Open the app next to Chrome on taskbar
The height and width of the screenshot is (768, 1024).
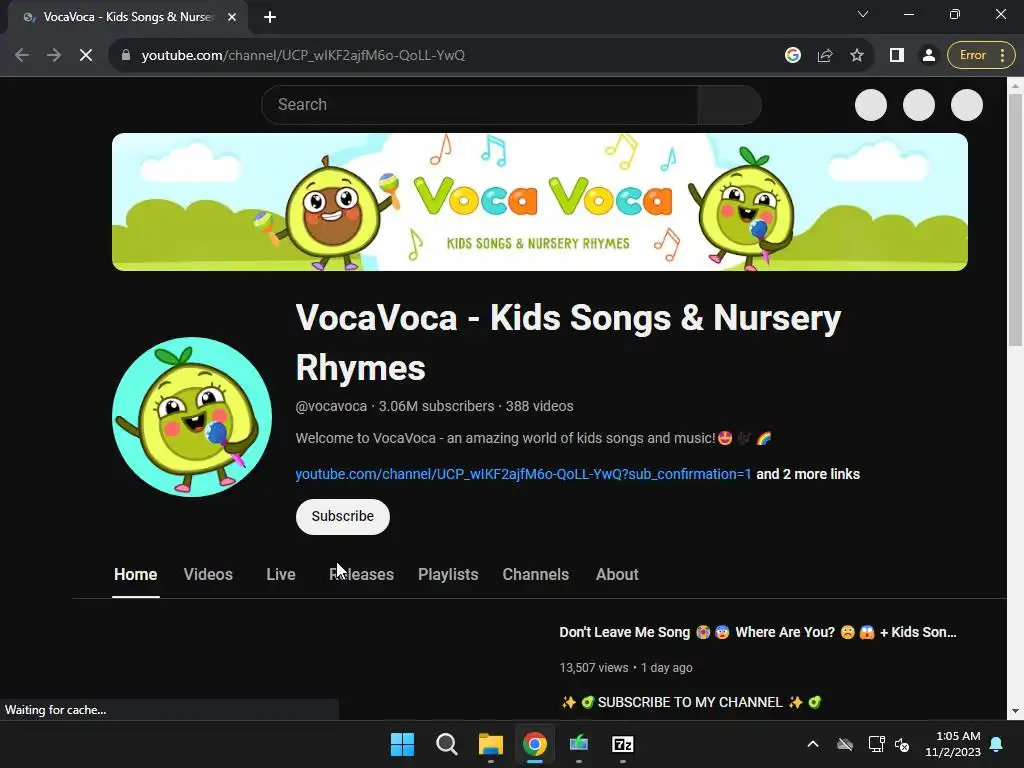click(579, 744)
